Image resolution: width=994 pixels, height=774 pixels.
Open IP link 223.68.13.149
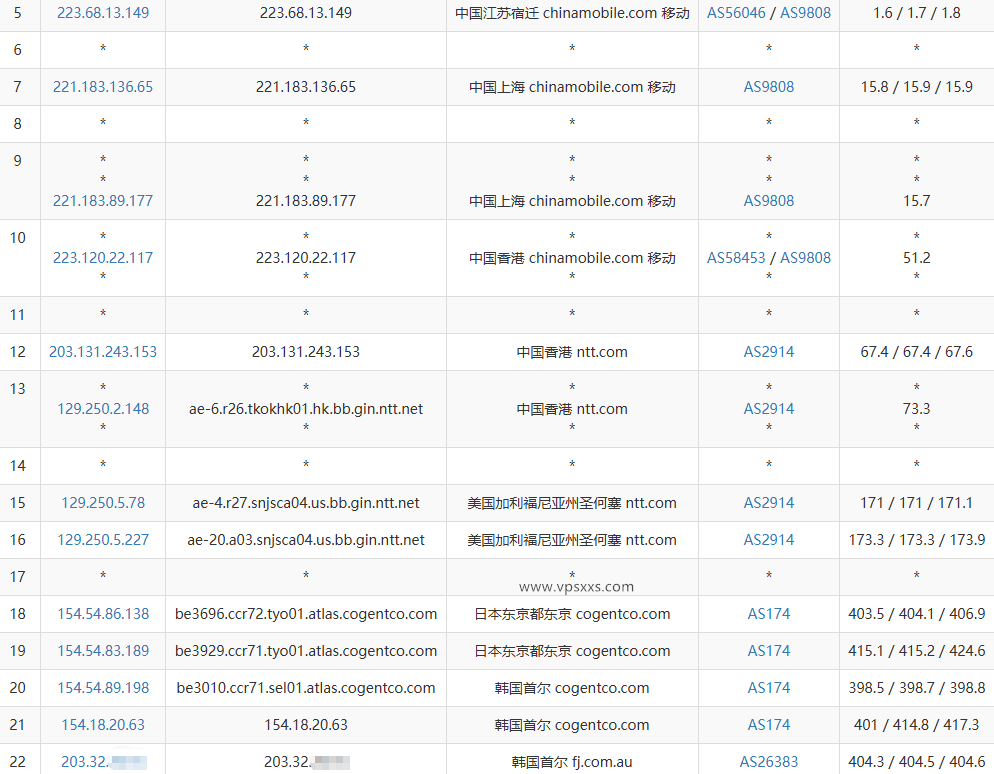point(103,13)
